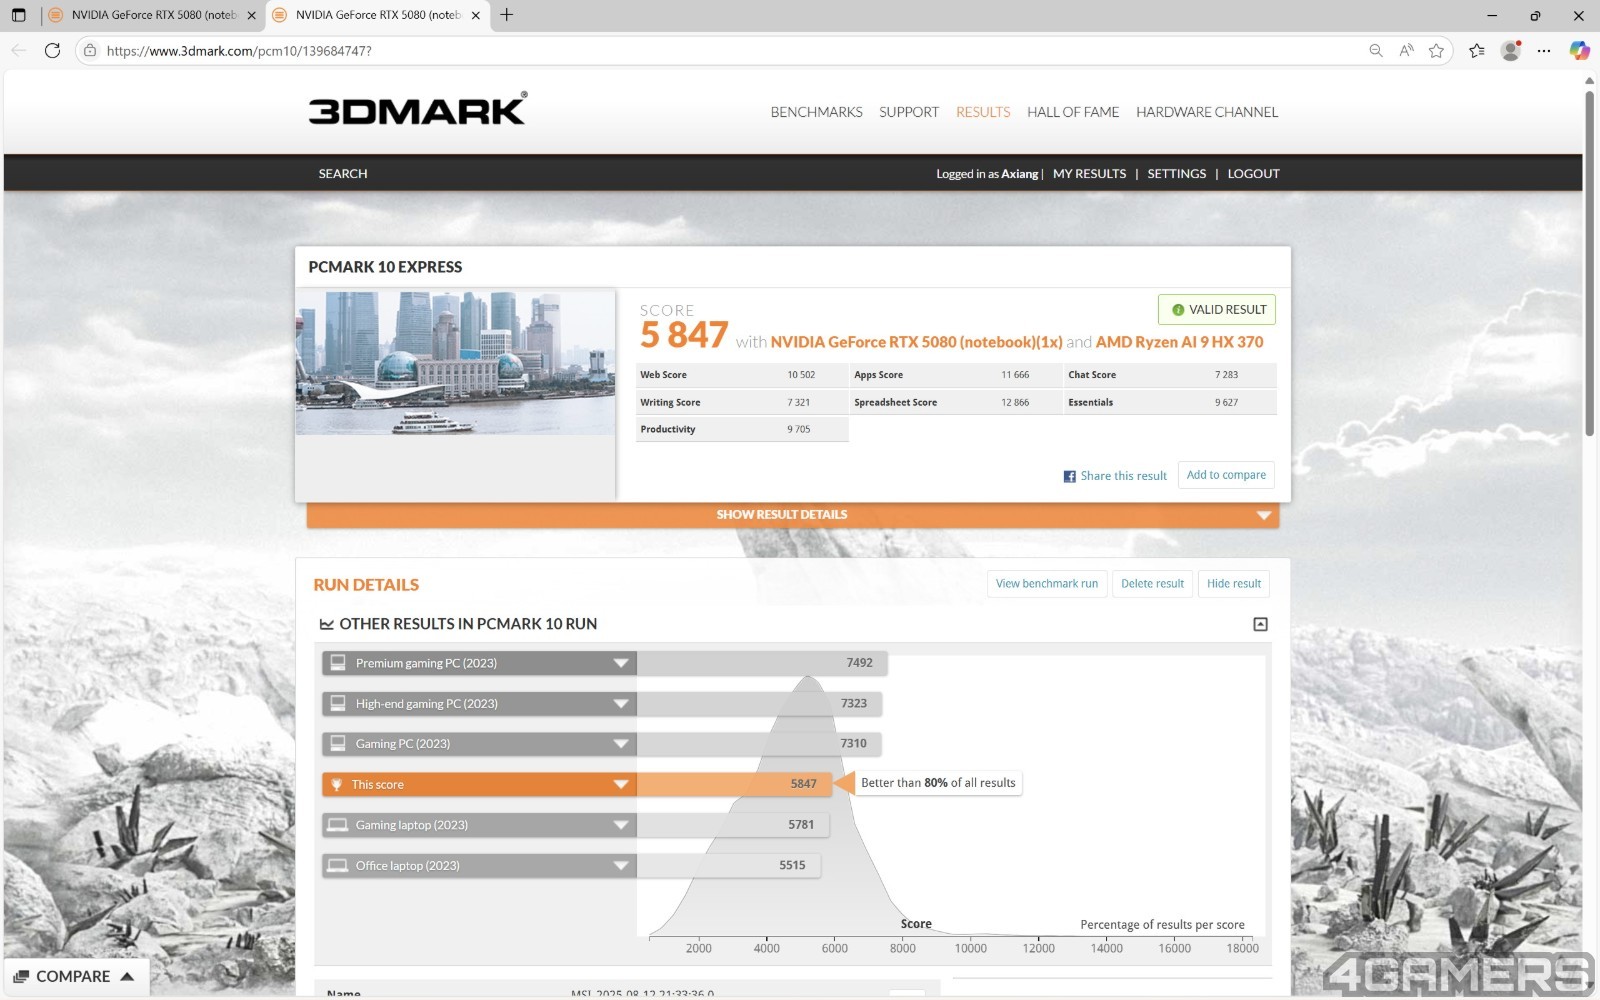Click the 7492 Premium gaming PC score bar
The width and height of the screenshot is (1600, 1000).
(762, 663)
